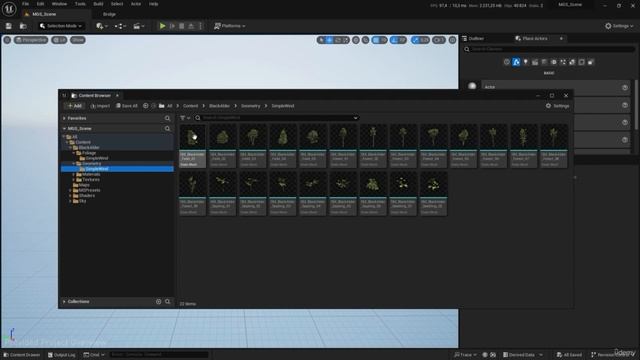Click the skip frame button
Image resolution: width=640 pixels, height=360 pixels.
(x=172, y=26)
